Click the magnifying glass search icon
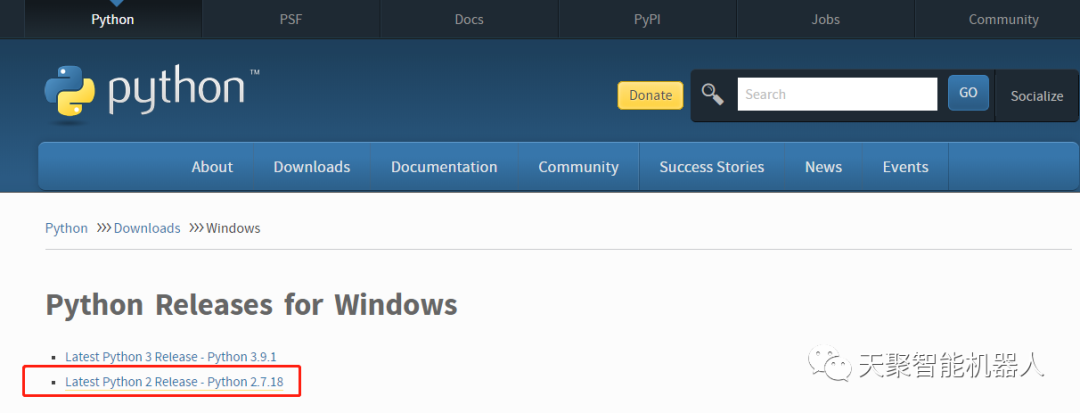The height and width of the screenshot is (413, 1080). (712, 94)
